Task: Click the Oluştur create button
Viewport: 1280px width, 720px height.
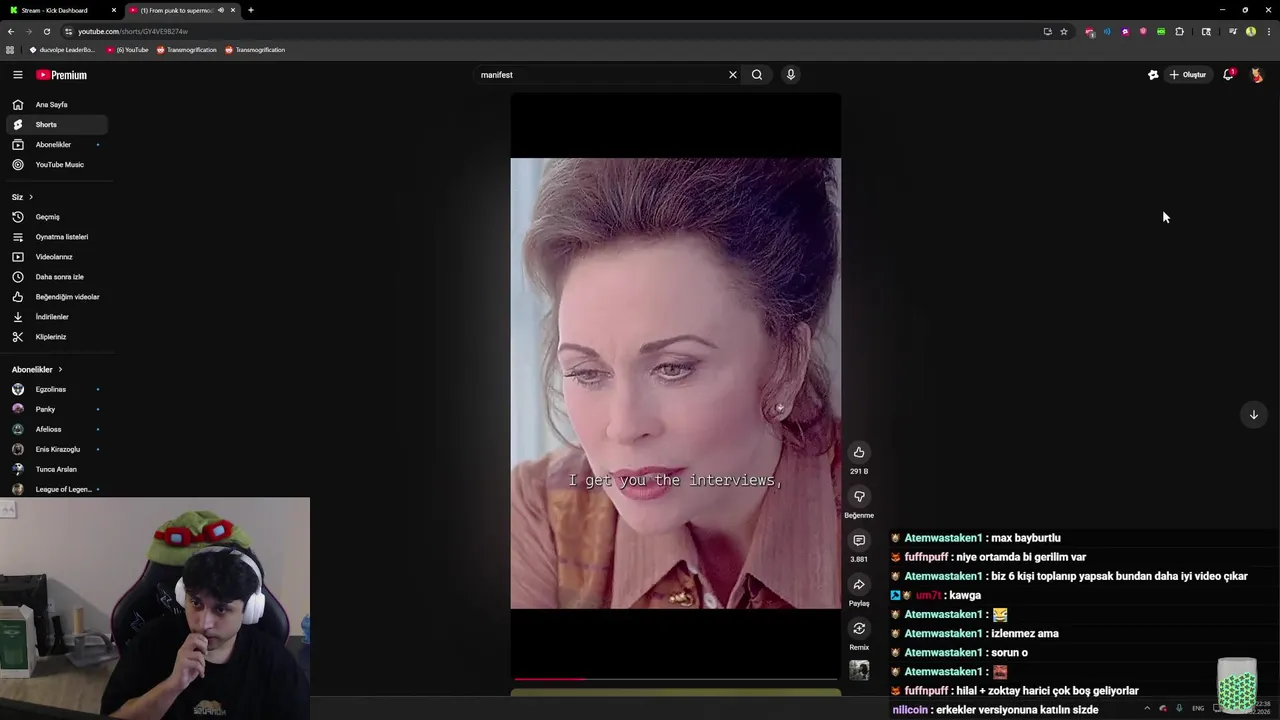Action: pyautogui.click(x=1188, y=75)
